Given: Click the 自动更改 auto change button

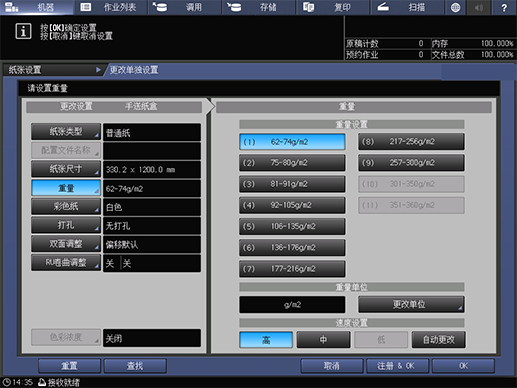Looking at the screenshot, I should 439,340.
